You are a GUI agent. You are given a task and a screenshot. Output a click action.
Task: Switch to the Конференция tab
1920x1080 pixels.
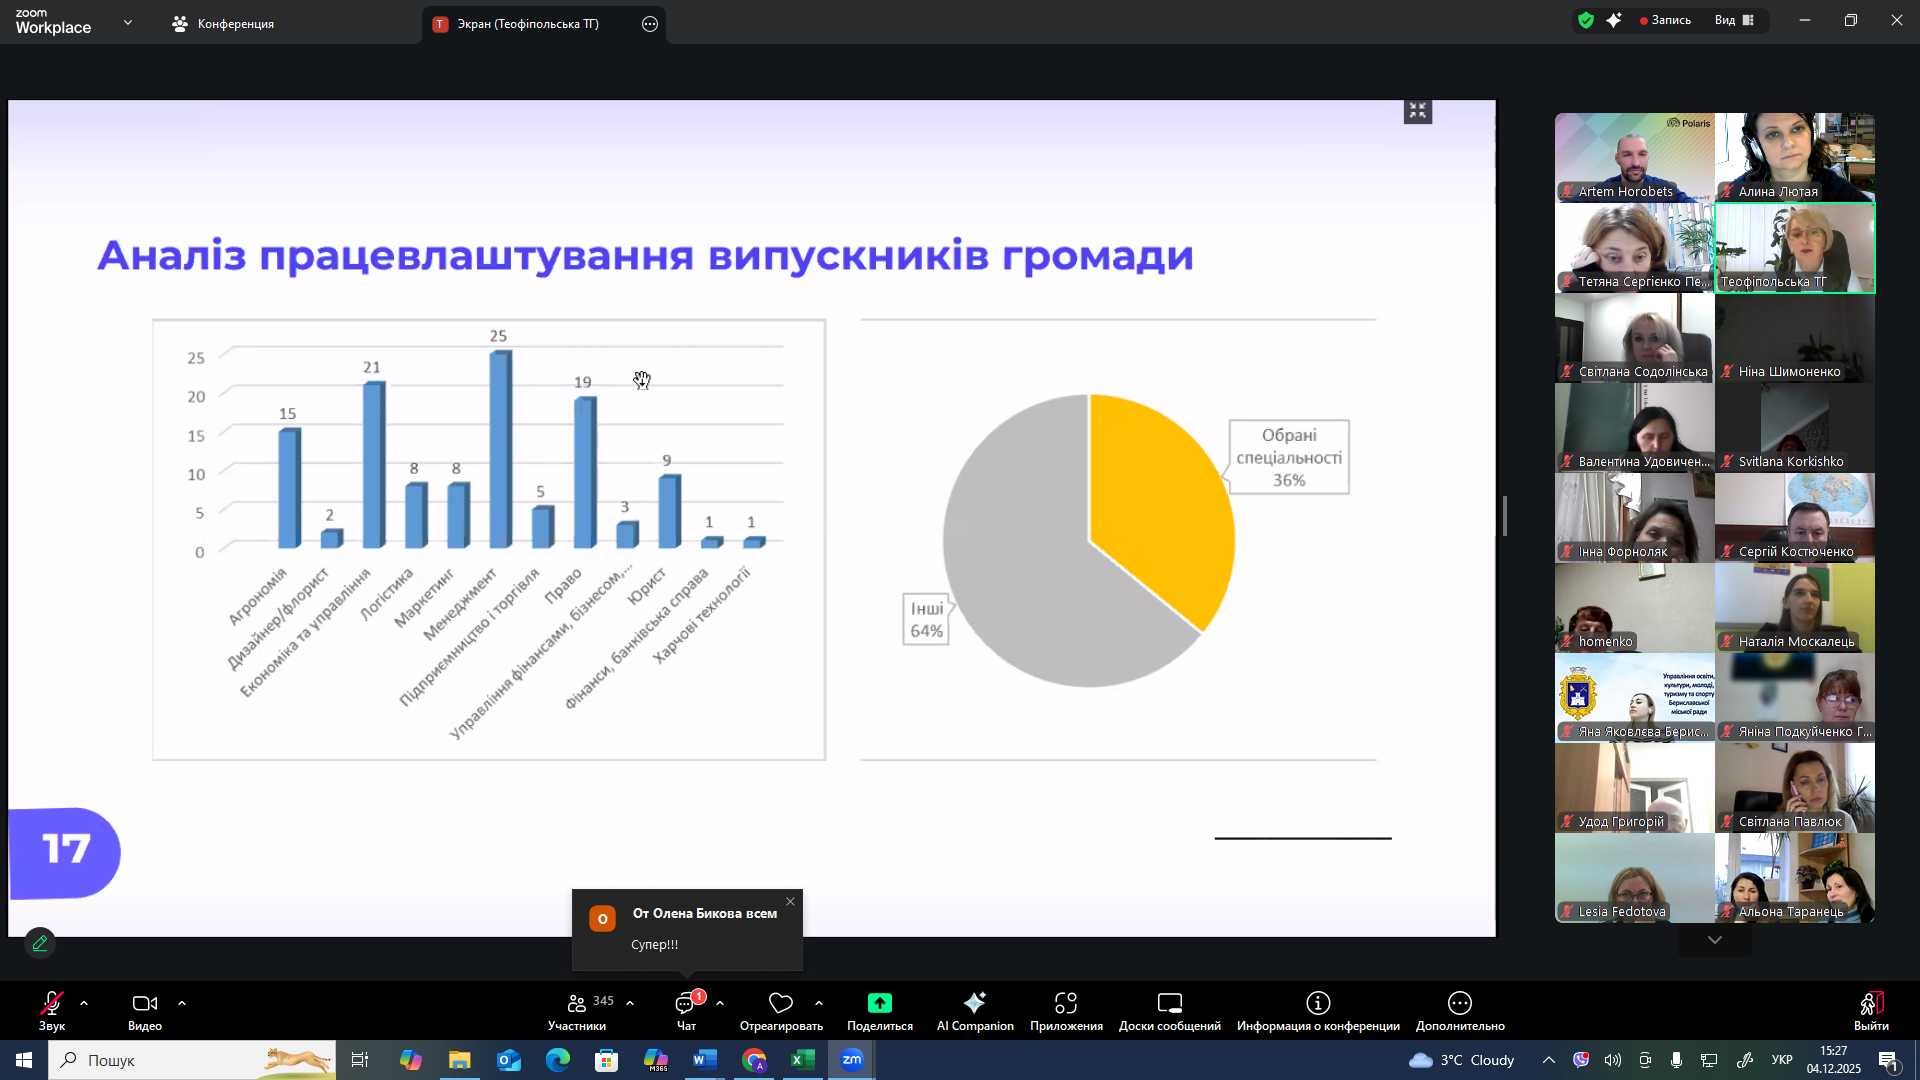coord(223,23)
